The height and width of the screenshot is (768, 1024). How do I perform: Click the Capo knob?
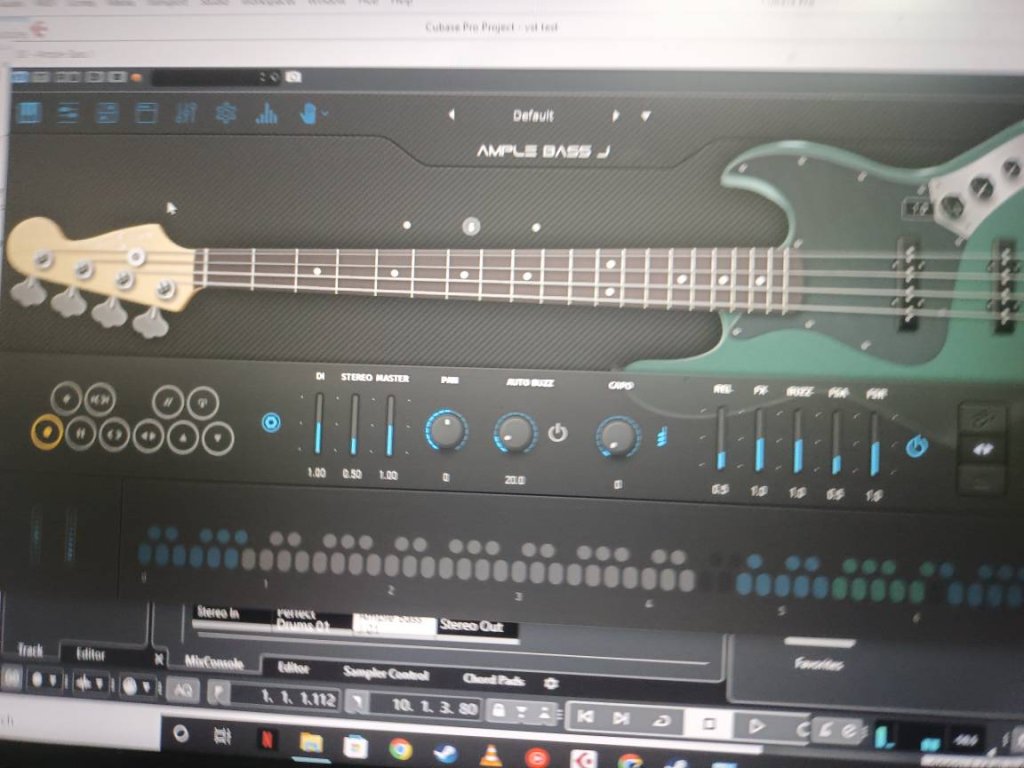point(617,437)
